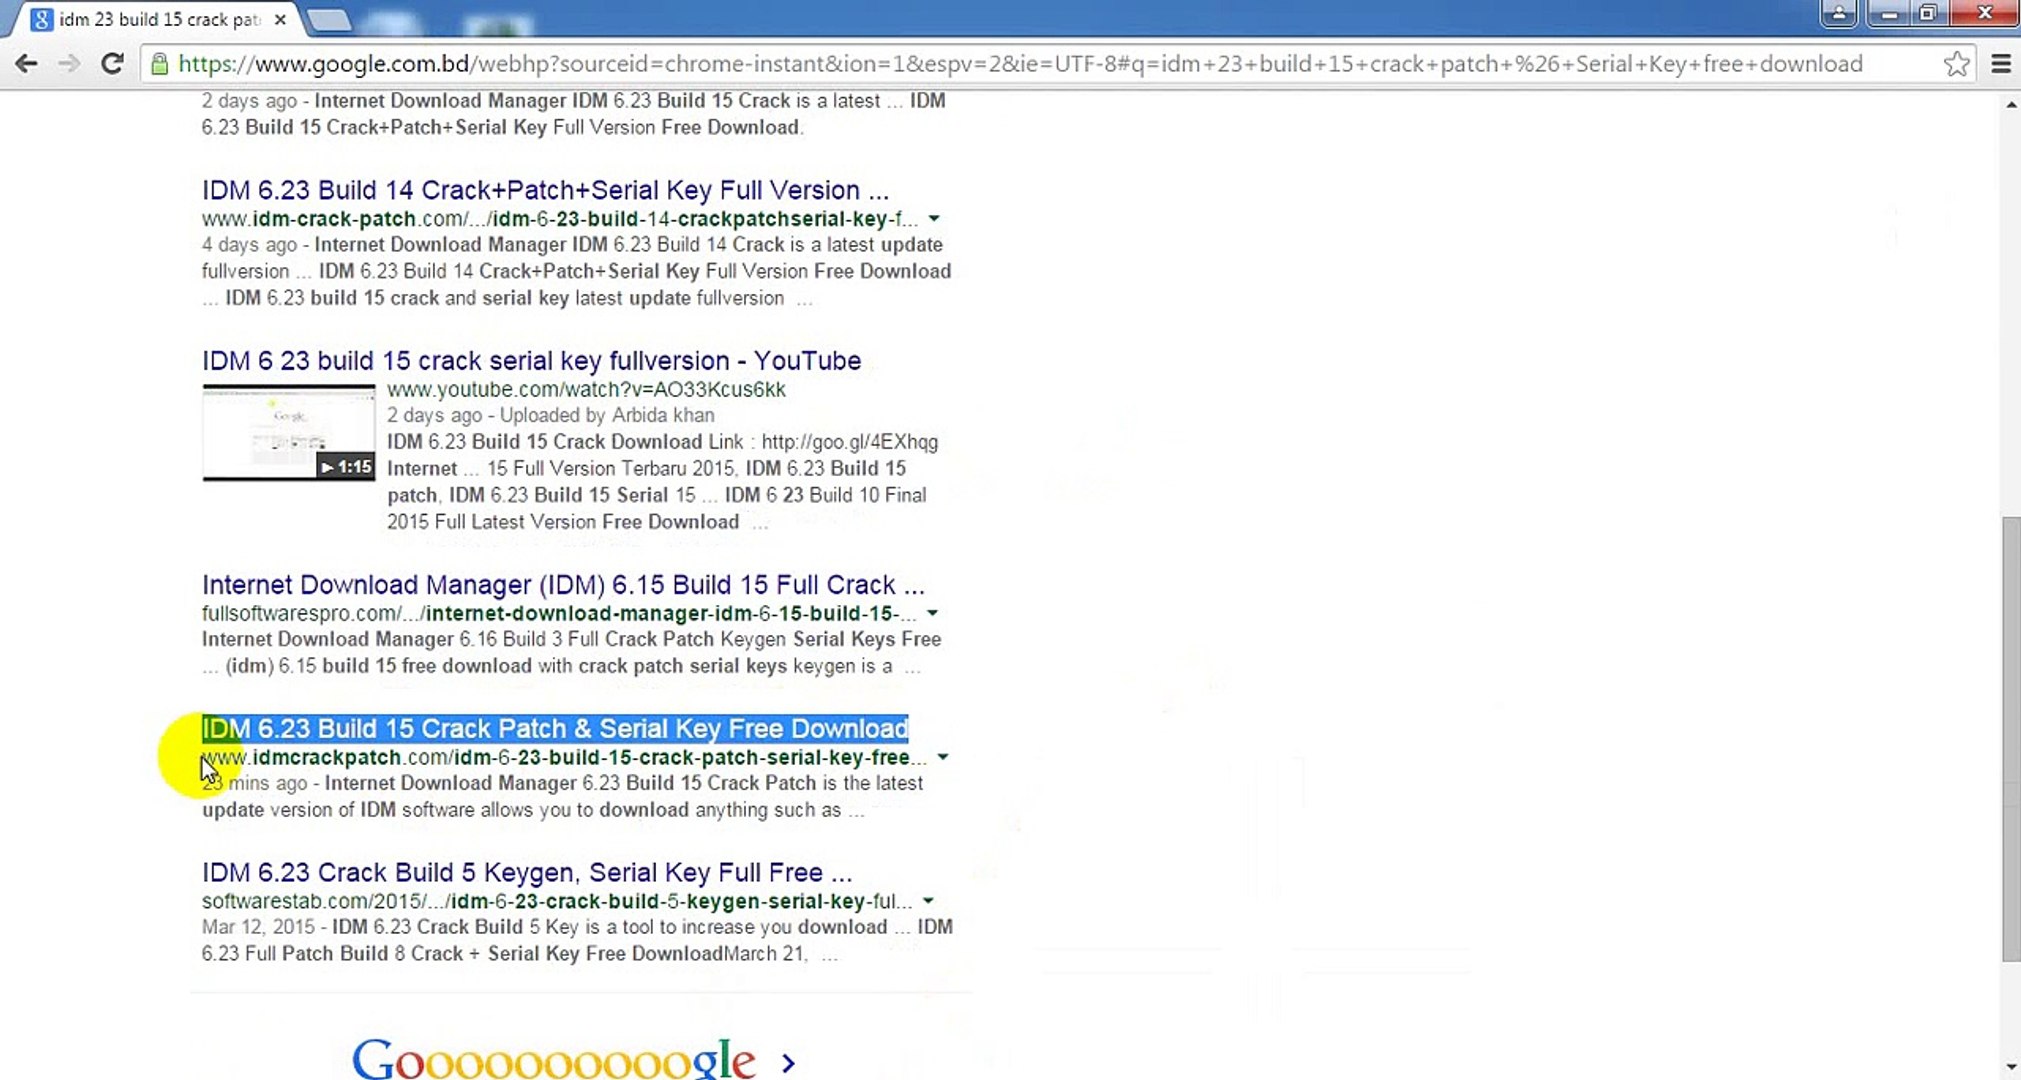The width and height of the screenshot is (2021, 1080).
Task: Expand dropdown arrow beside idm-crack-patch.com URL
Action: (x=933, y=218)
